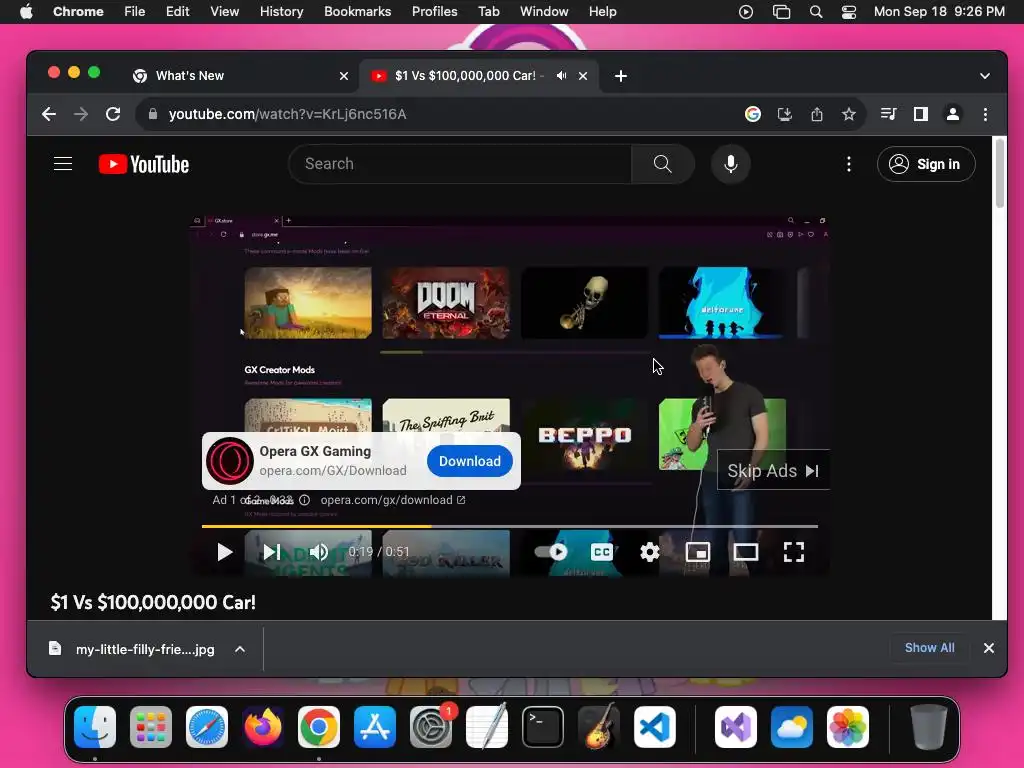
Task: Toggle closed captions CC button
Action: pyautogui.click(x=601, y=552)
